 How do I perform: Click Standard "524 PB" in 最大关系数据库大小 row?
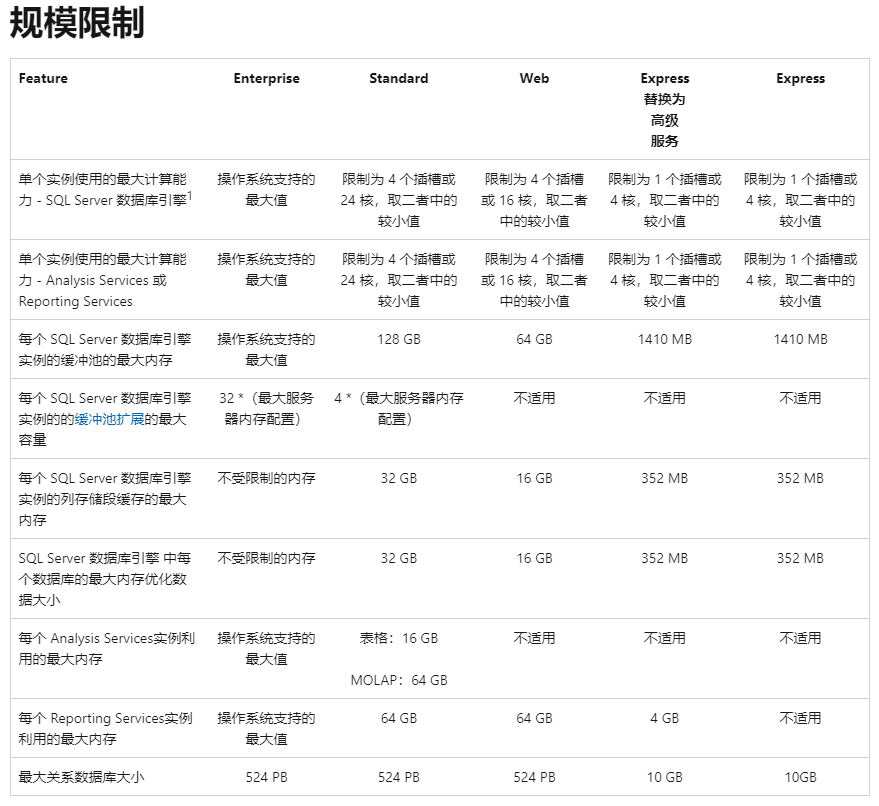pos(399,777)
